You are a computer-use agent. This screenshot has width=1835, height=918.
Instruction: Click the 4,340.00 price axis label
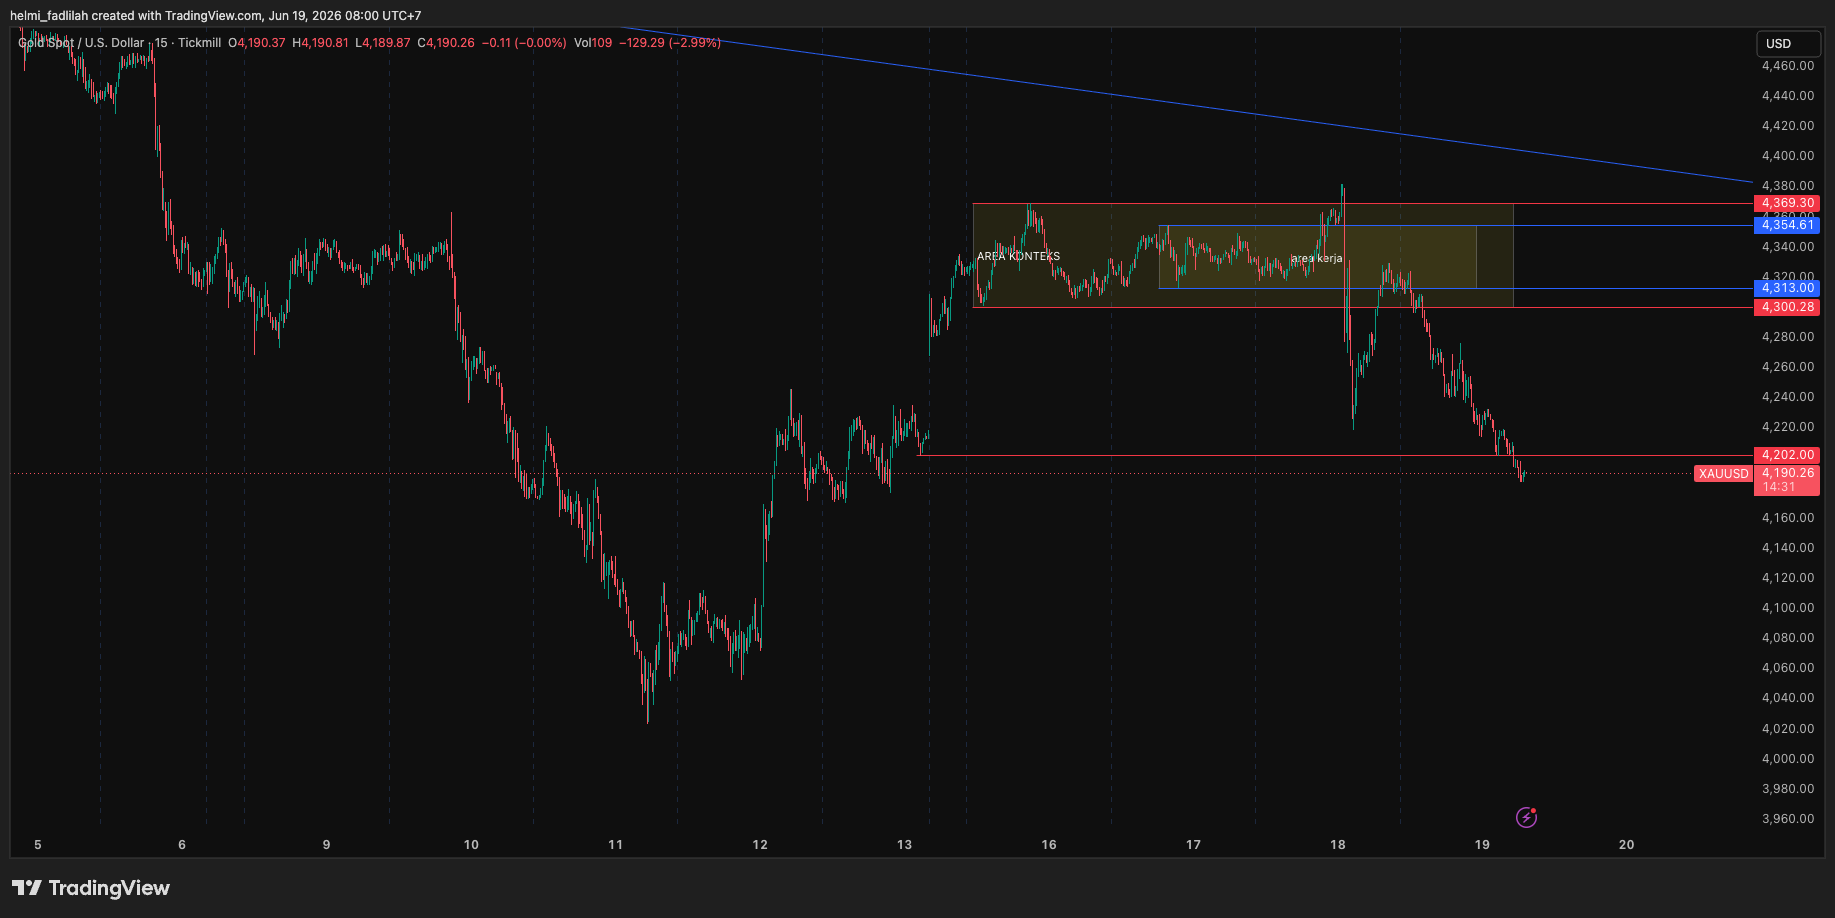coord(1787,247)
